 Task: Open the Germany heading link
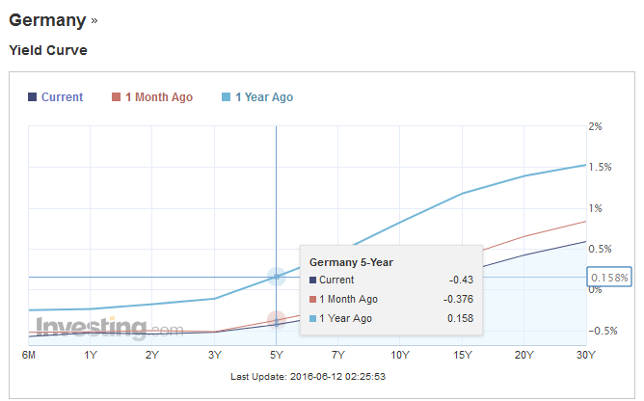pyautogui.click(x=47, y=20)
